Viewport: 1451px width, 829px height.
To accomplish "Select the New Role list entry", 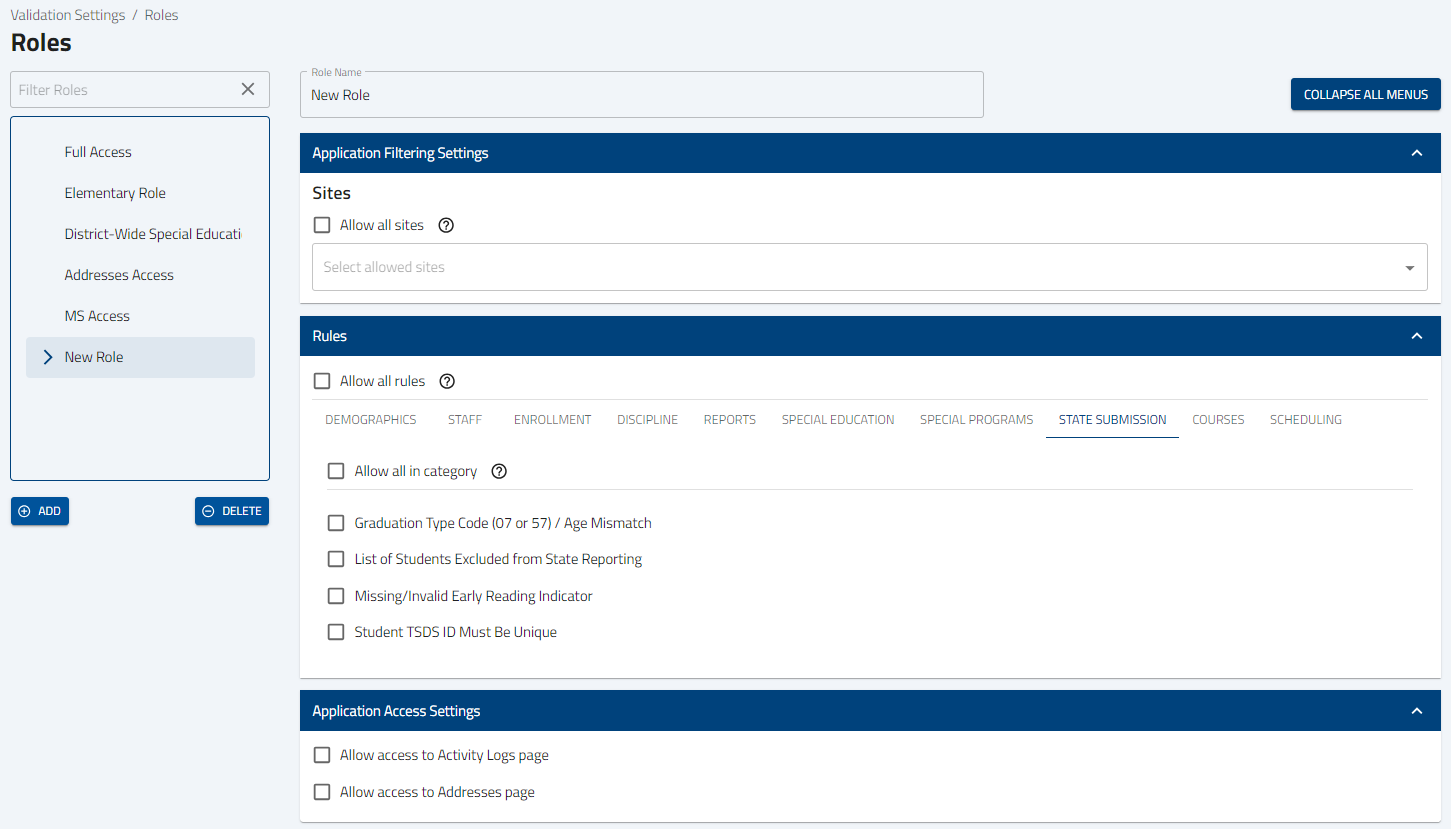I will (140, 357).
